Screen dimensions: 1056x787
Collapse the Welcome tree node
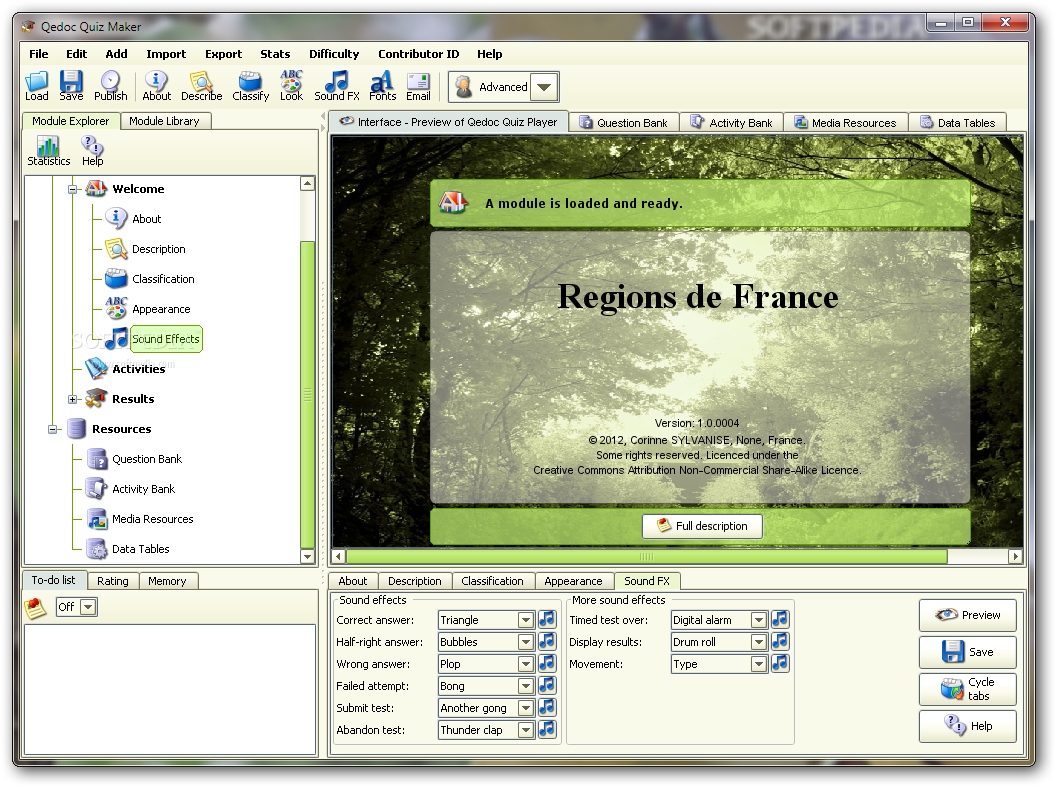click(73, 189)
